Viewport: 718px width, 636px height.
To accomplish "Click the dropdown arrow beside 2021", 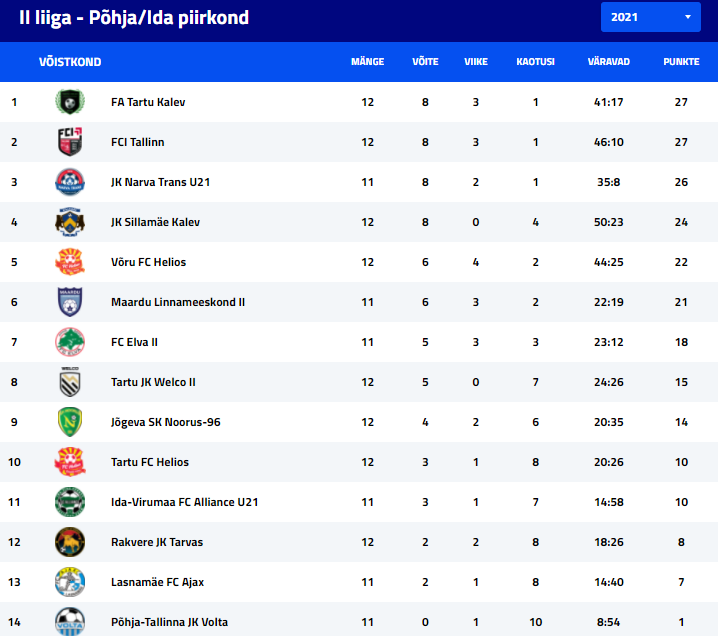I will 687,17.
